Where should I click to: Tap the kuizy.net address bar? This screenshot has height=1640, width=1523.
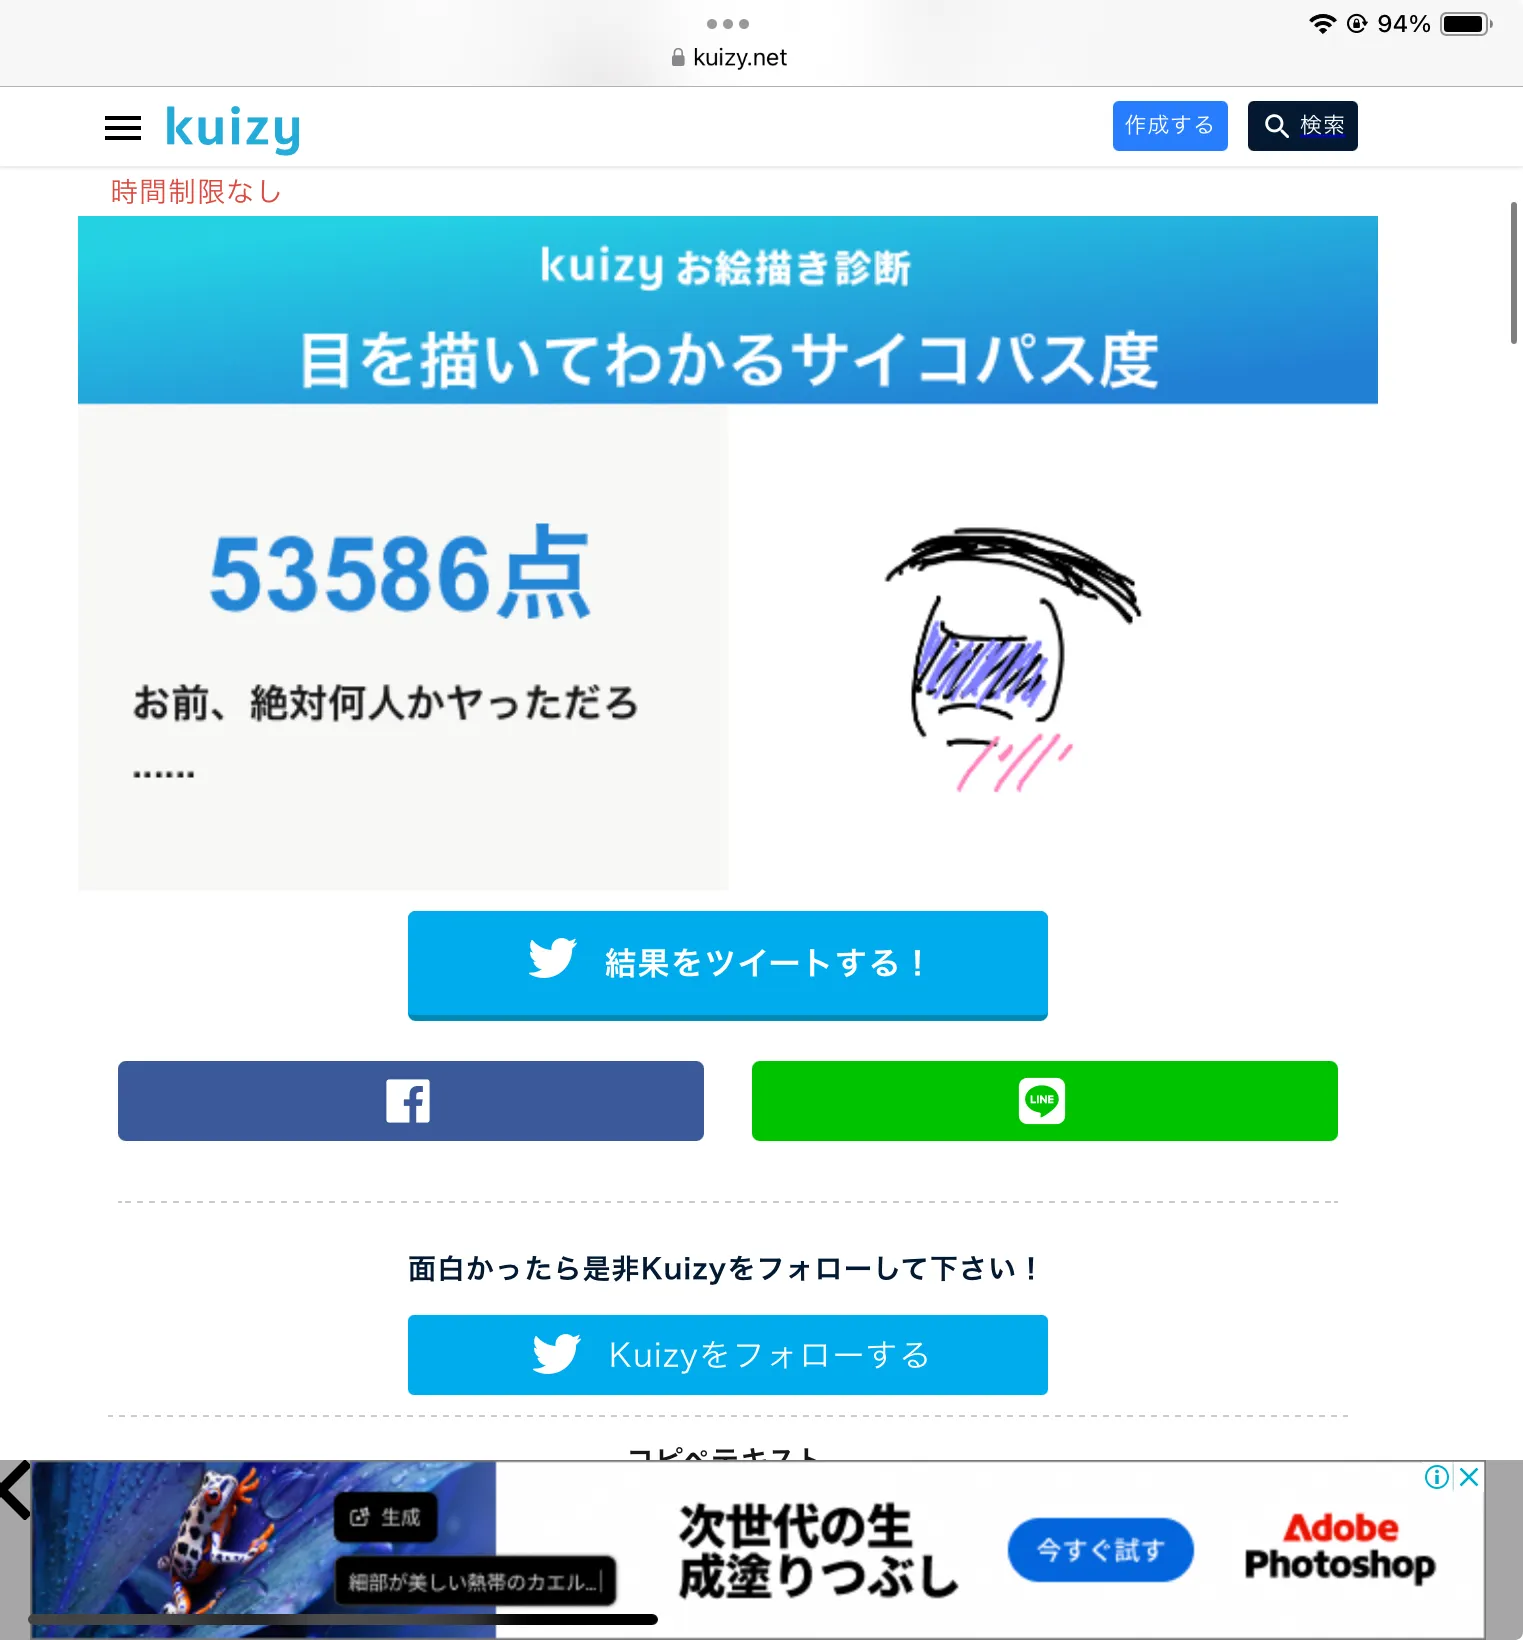coord(730,58)
